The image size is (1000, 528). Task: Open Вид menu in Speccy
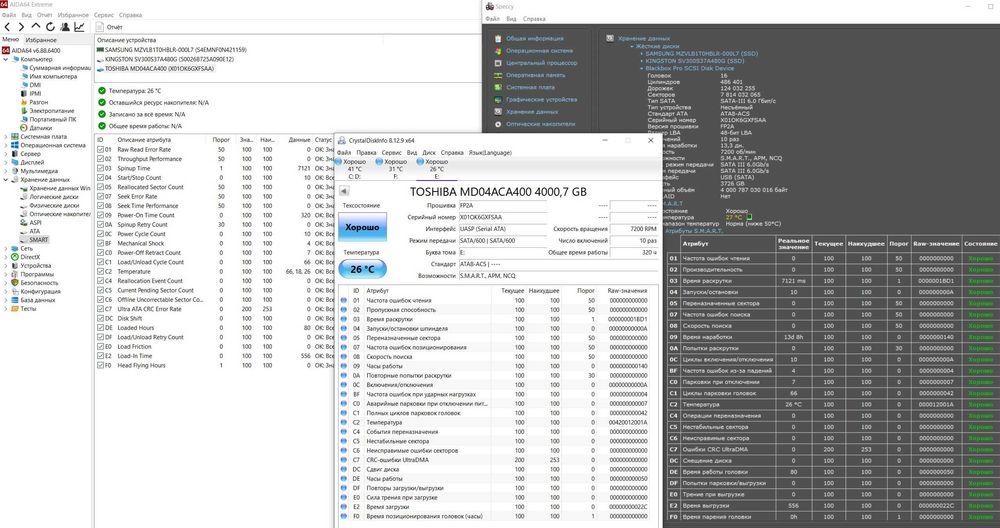[x=511, y=19]
